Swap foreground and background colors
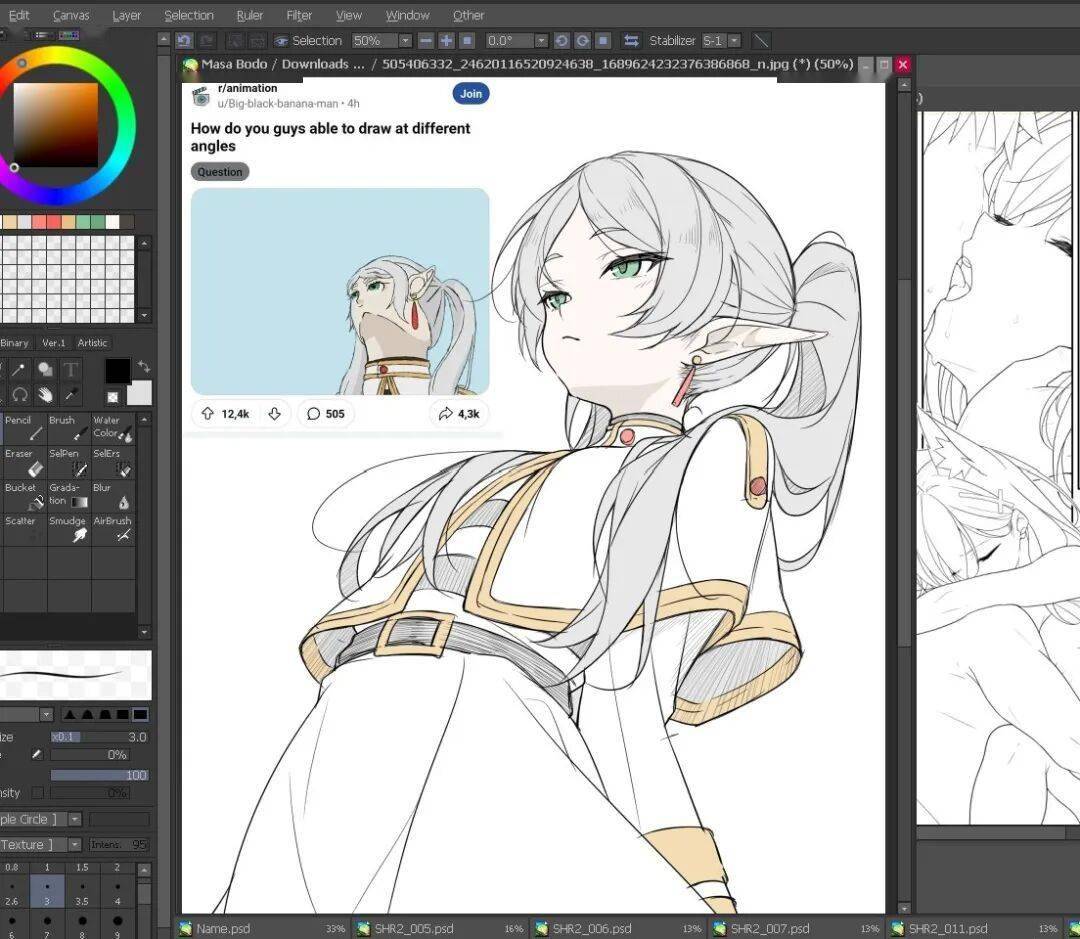Screen dimensions: 1080x939 coord(144,366)
